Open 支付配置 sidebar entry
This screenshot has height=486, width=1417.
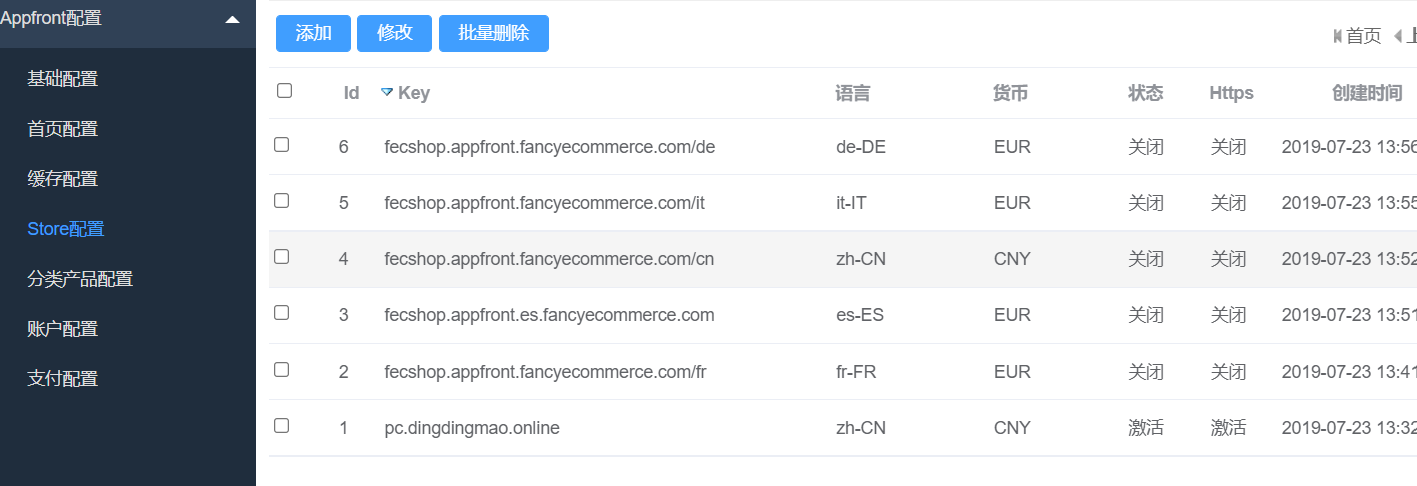(x=62, y=379)
